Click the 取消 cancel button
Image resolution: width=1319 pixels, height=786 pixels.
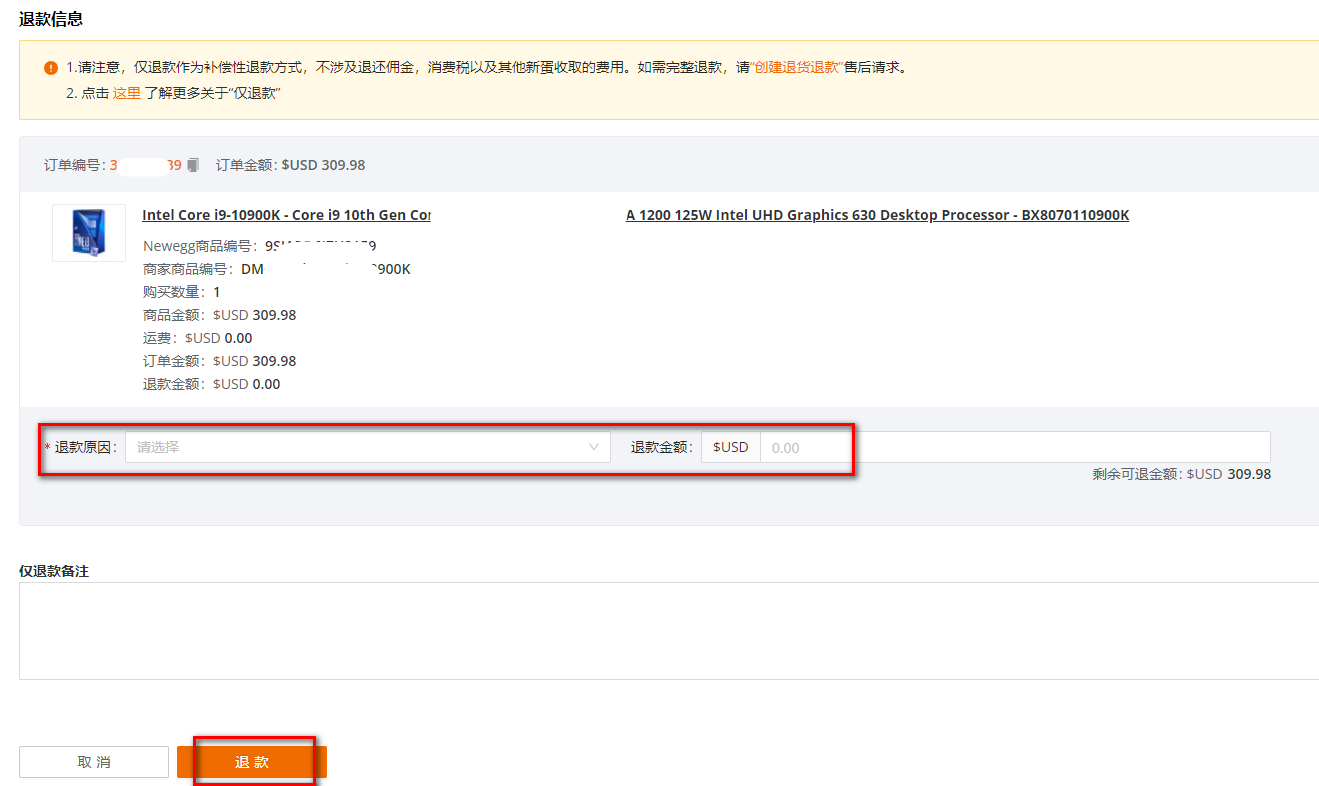click(94, 762)
